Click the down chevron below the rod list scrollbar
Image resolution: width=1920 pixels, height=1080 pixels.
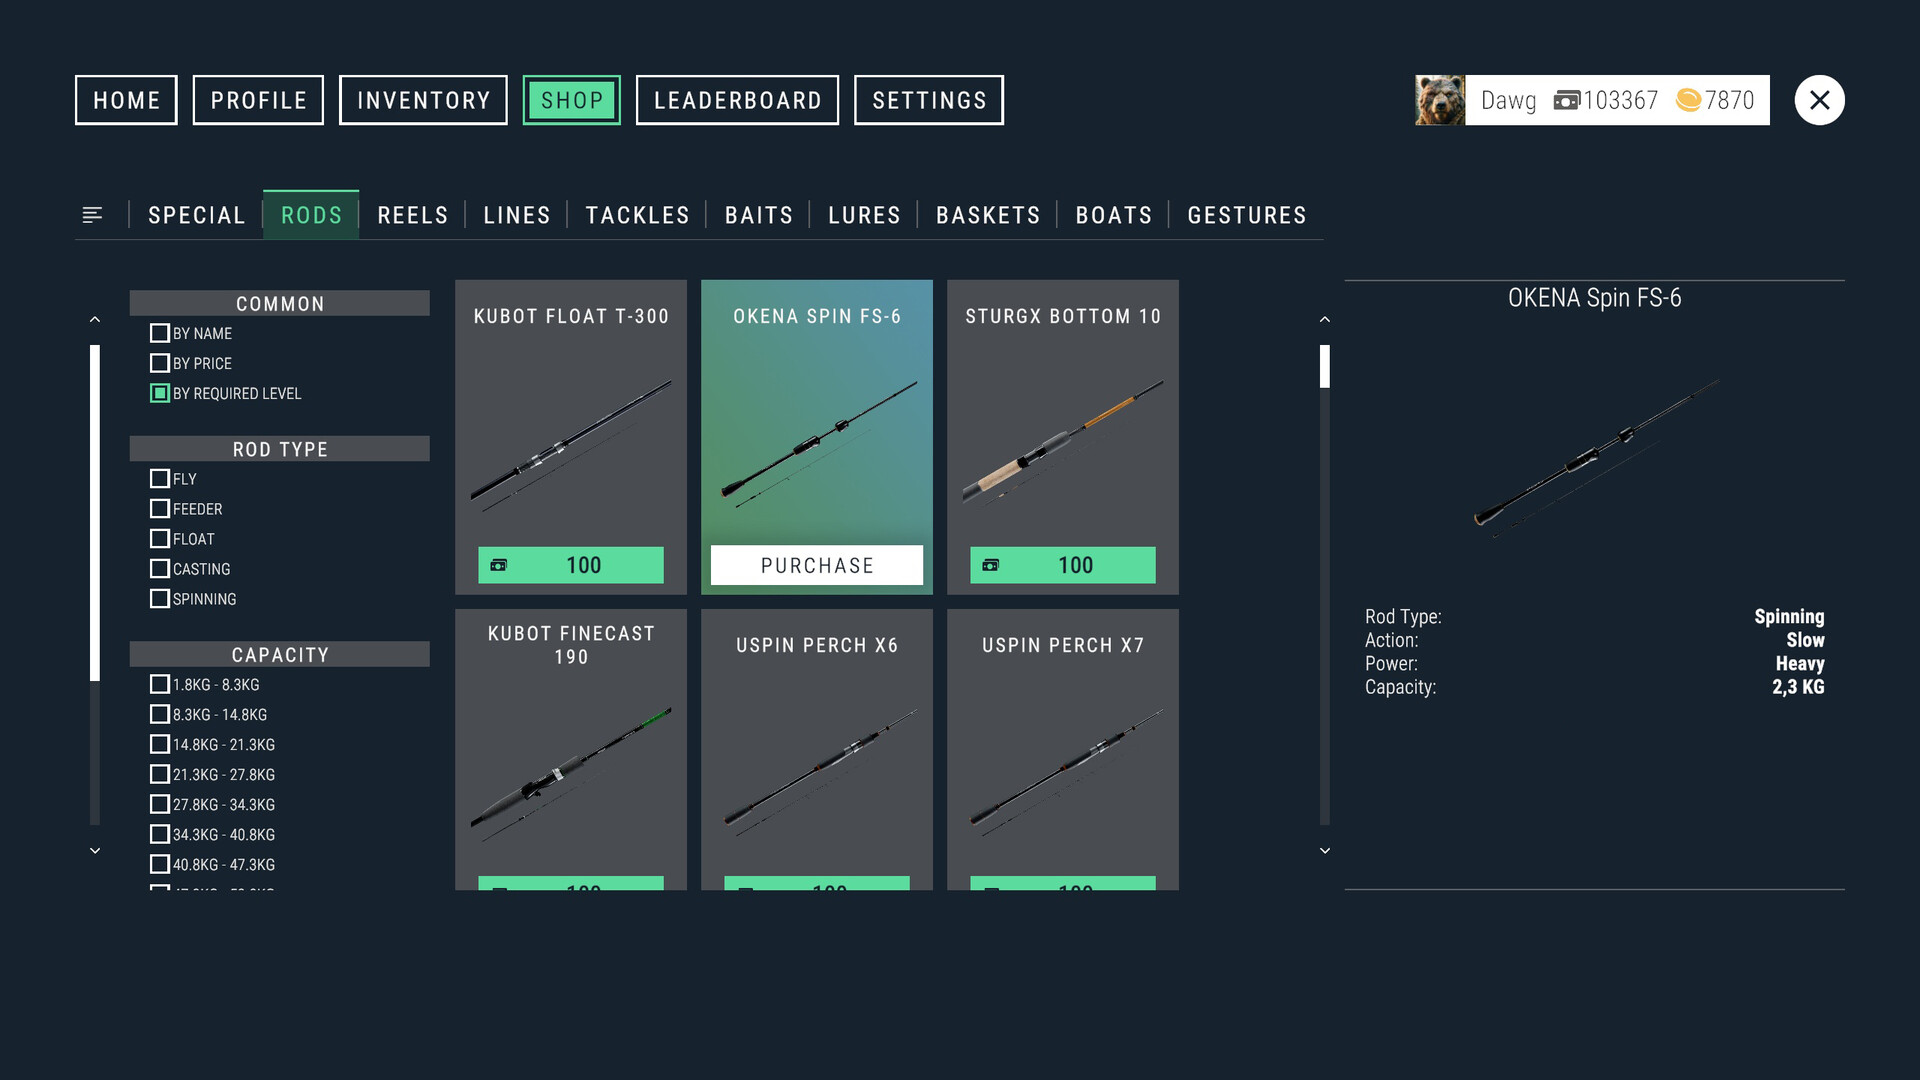pos(1325,851)
